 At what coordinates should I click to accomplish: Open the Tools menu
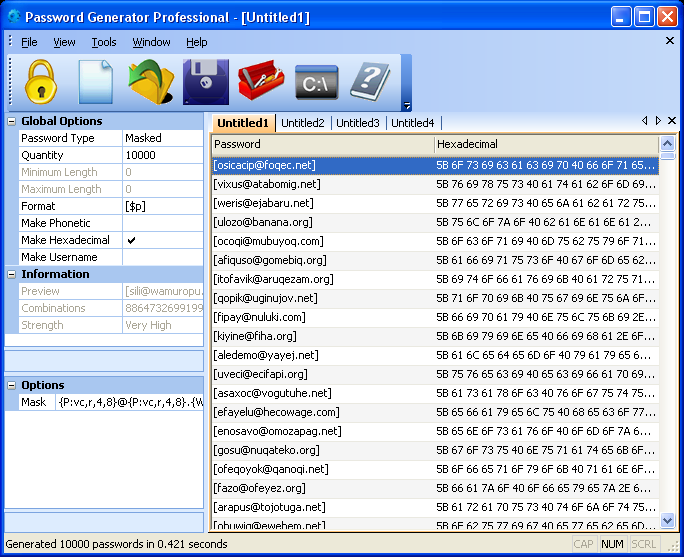104,42
